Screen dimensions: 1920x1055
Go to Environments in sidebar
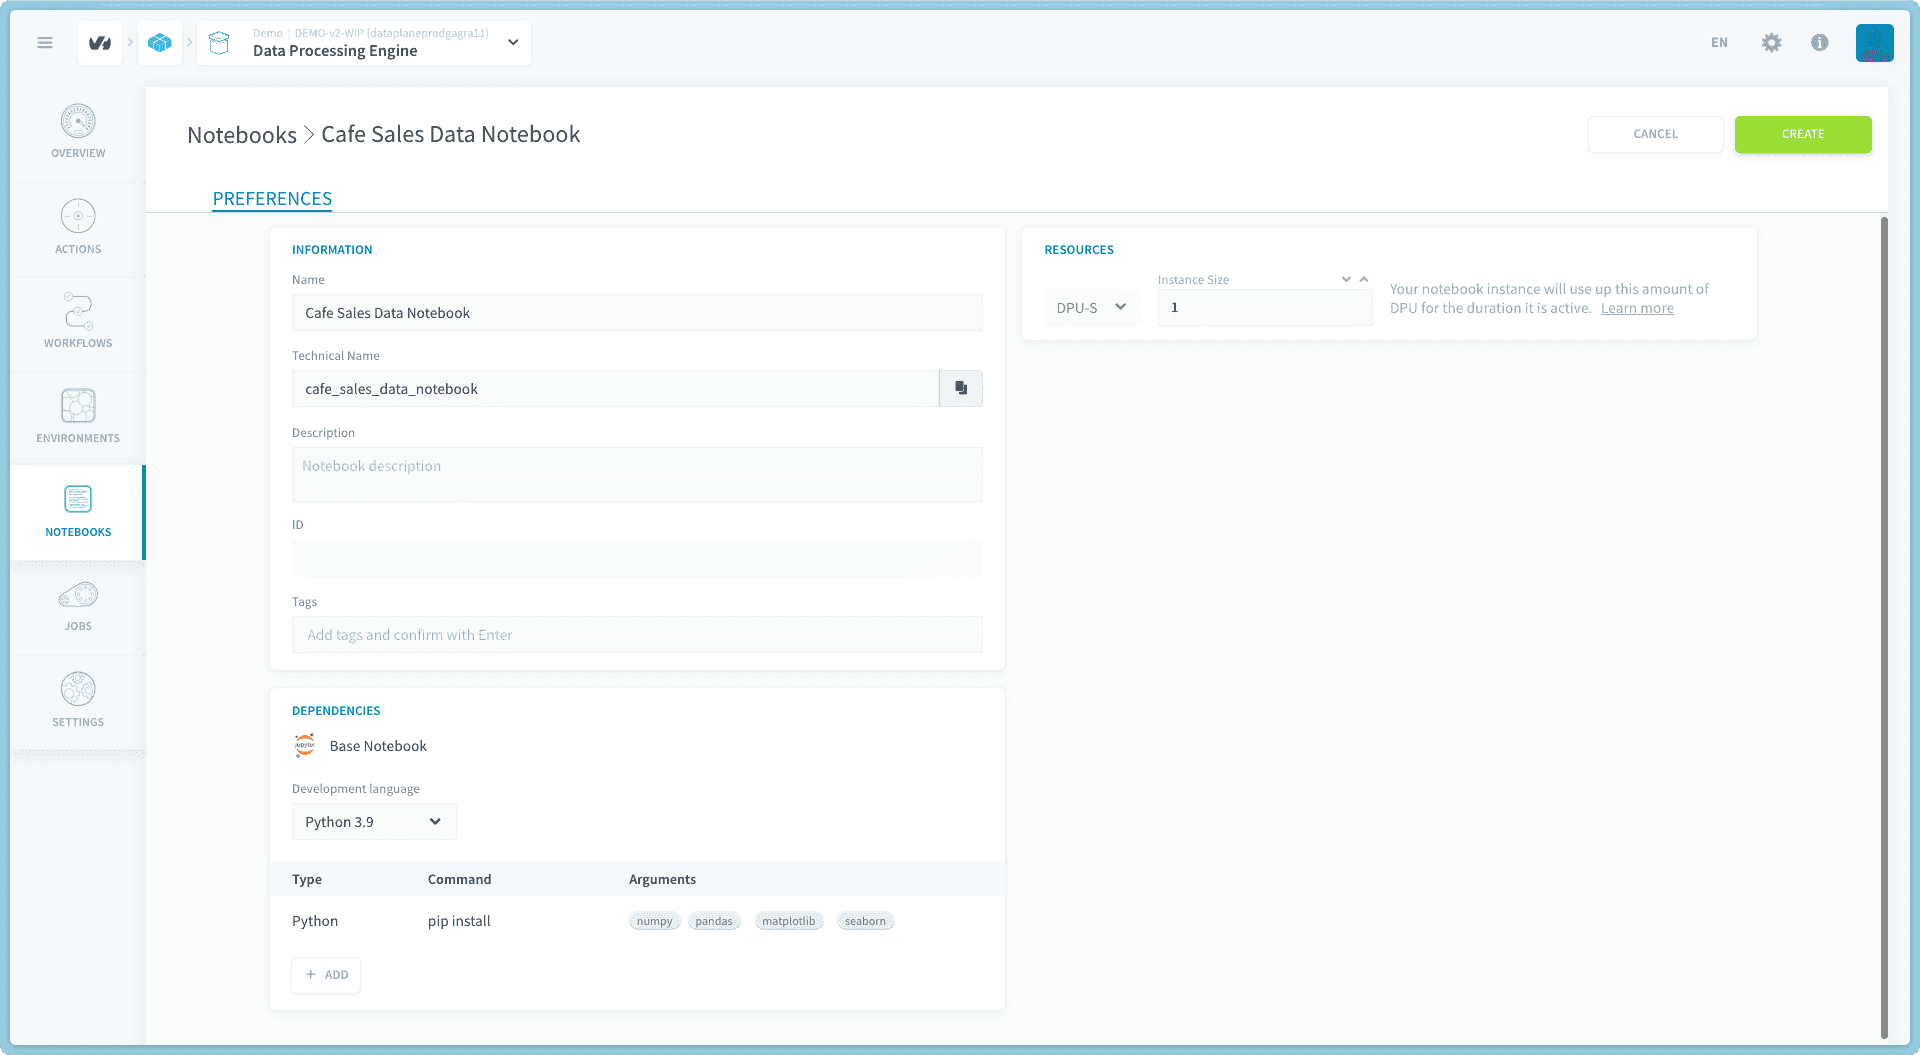point(78,416)
